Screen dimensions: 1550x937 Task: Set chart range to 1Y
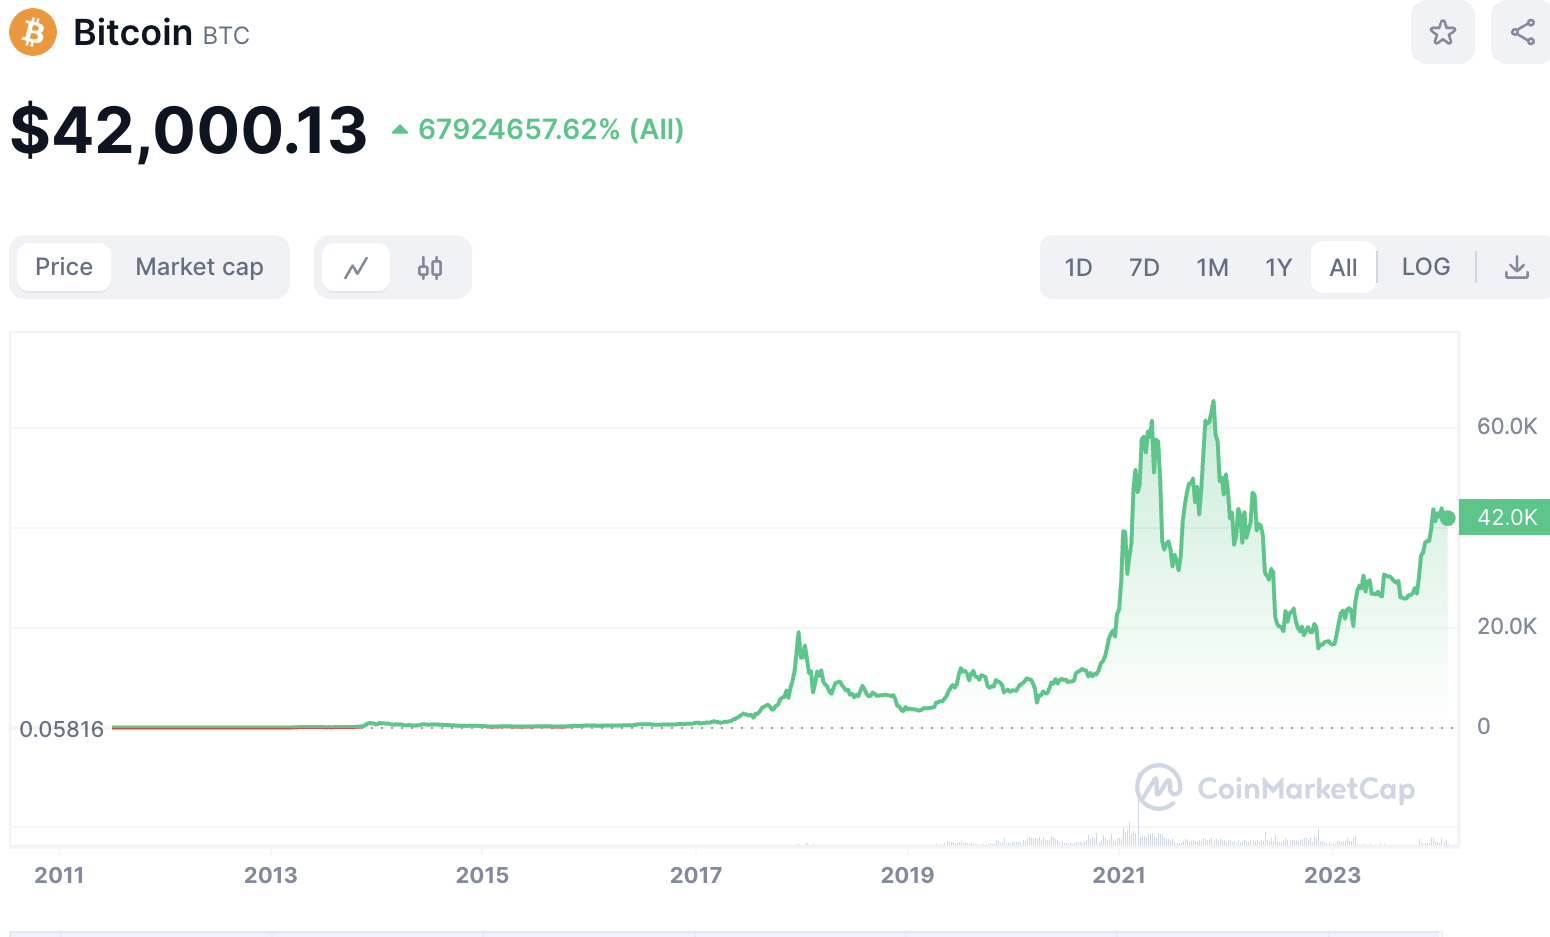coord(1278,267)
